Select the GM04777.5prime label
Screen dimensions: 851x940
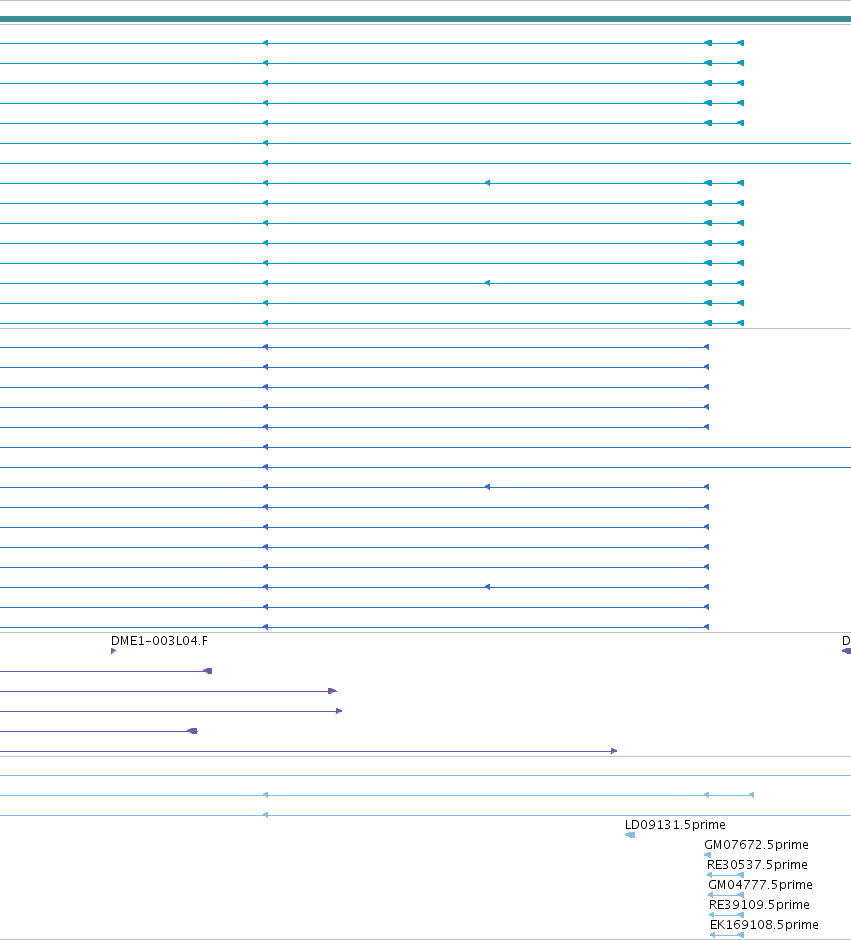[761, 885]
